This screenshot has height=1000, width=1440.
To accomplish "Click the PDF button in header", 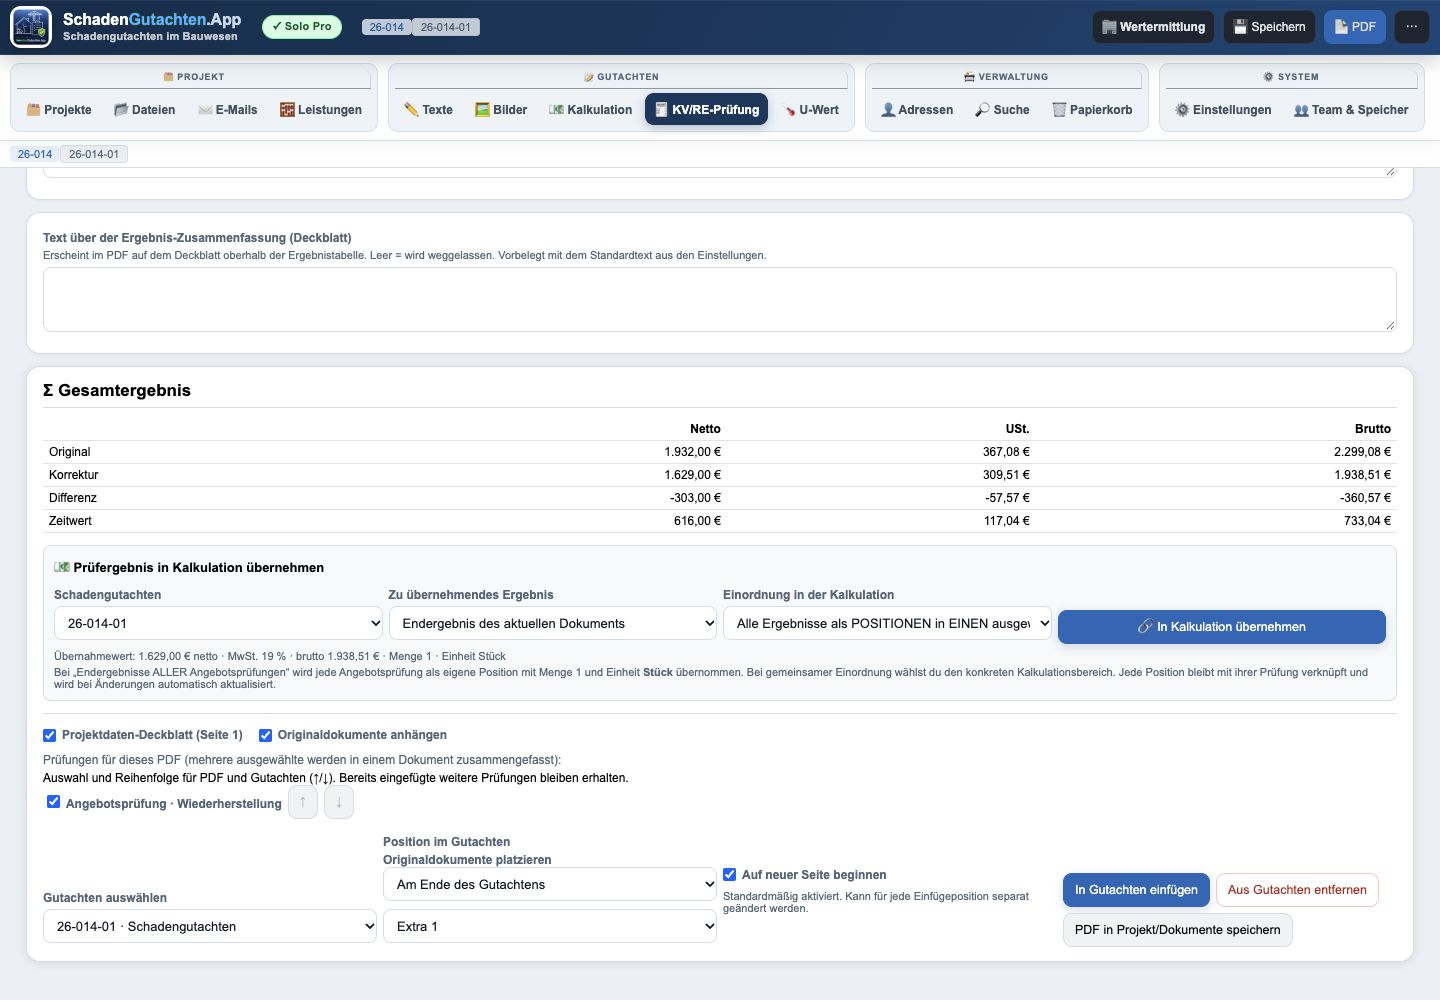I will 1355,27.
